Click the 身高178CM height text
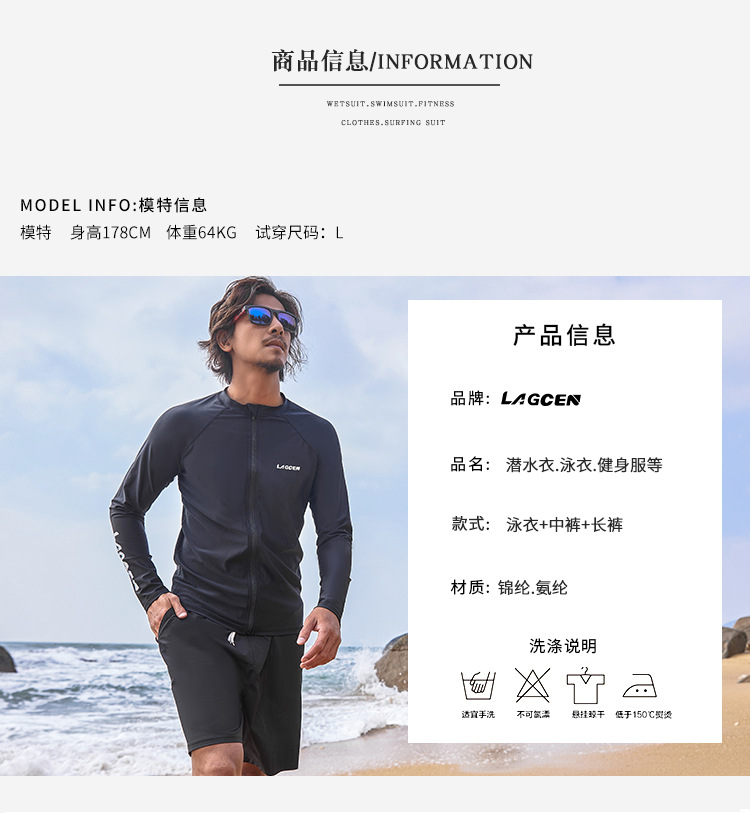750x813 pixels. pos(110,232)
